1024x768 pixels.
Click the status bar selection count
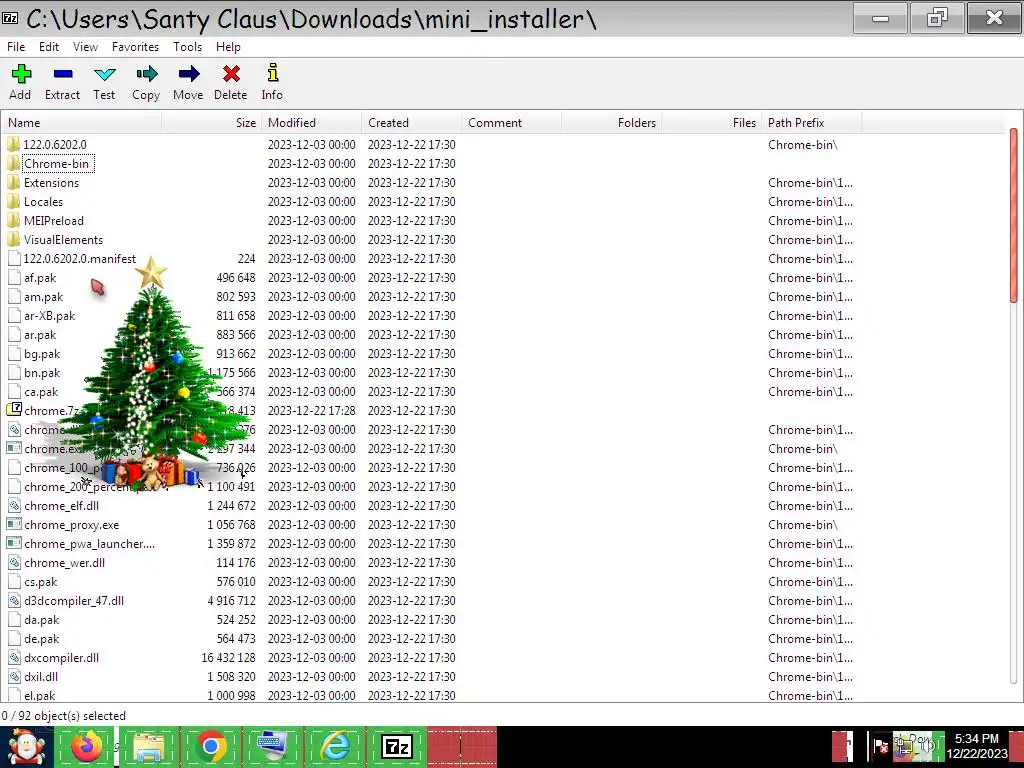[x=63, y=715]
